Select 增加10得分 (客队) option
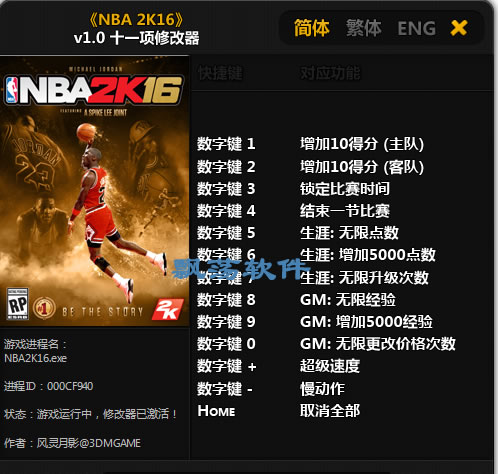The width and height of the screenshot is (498, 474). pyautogui.click(x=362, y=167)
